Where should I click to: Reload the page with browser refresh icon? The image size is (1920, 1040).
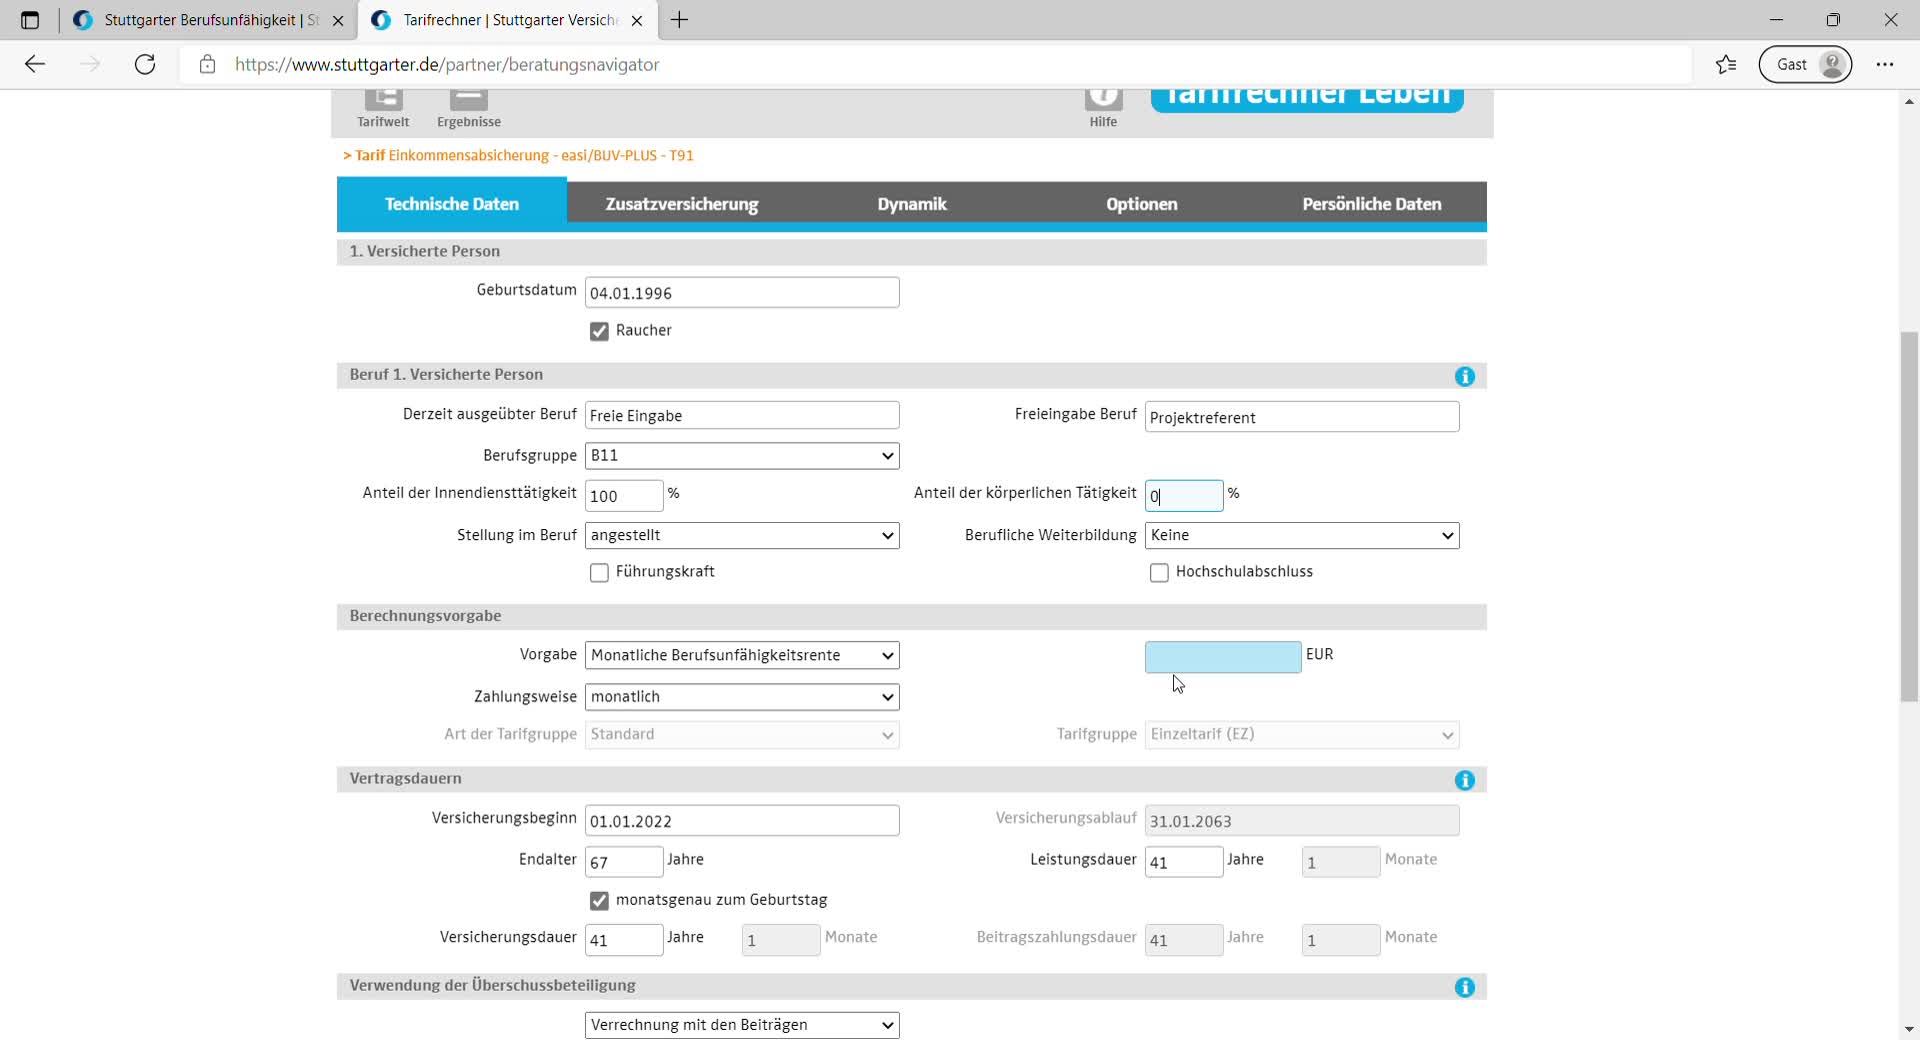145,65
